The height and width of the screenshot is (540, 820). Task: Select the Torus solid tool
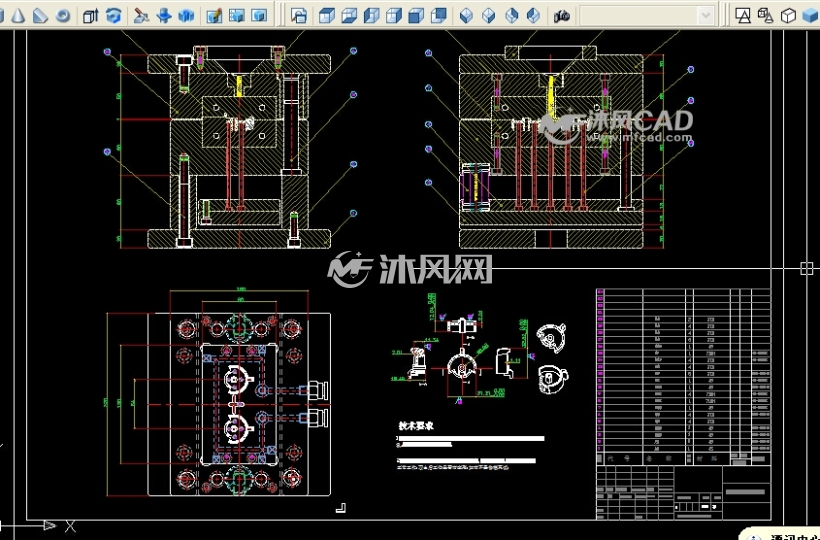click(63, 16)
